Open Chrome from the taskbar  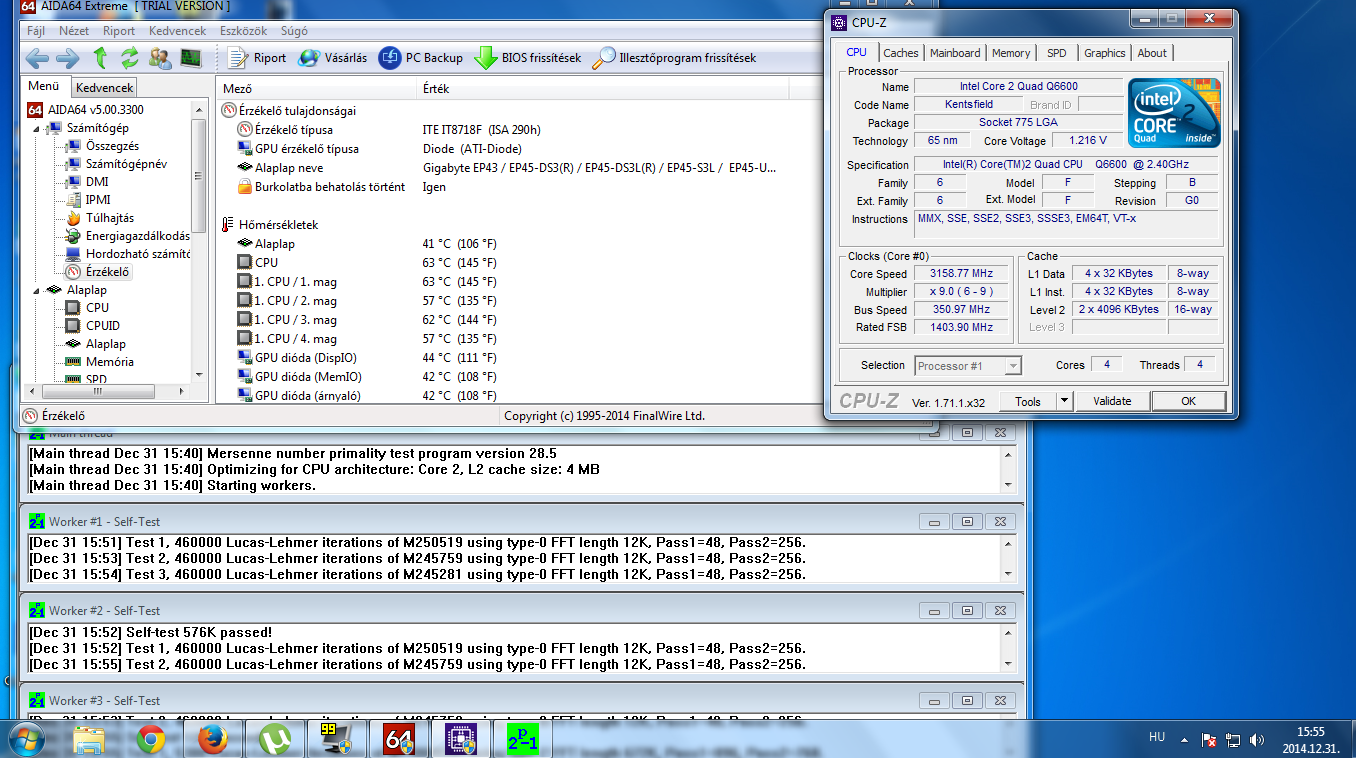point(151,739)
